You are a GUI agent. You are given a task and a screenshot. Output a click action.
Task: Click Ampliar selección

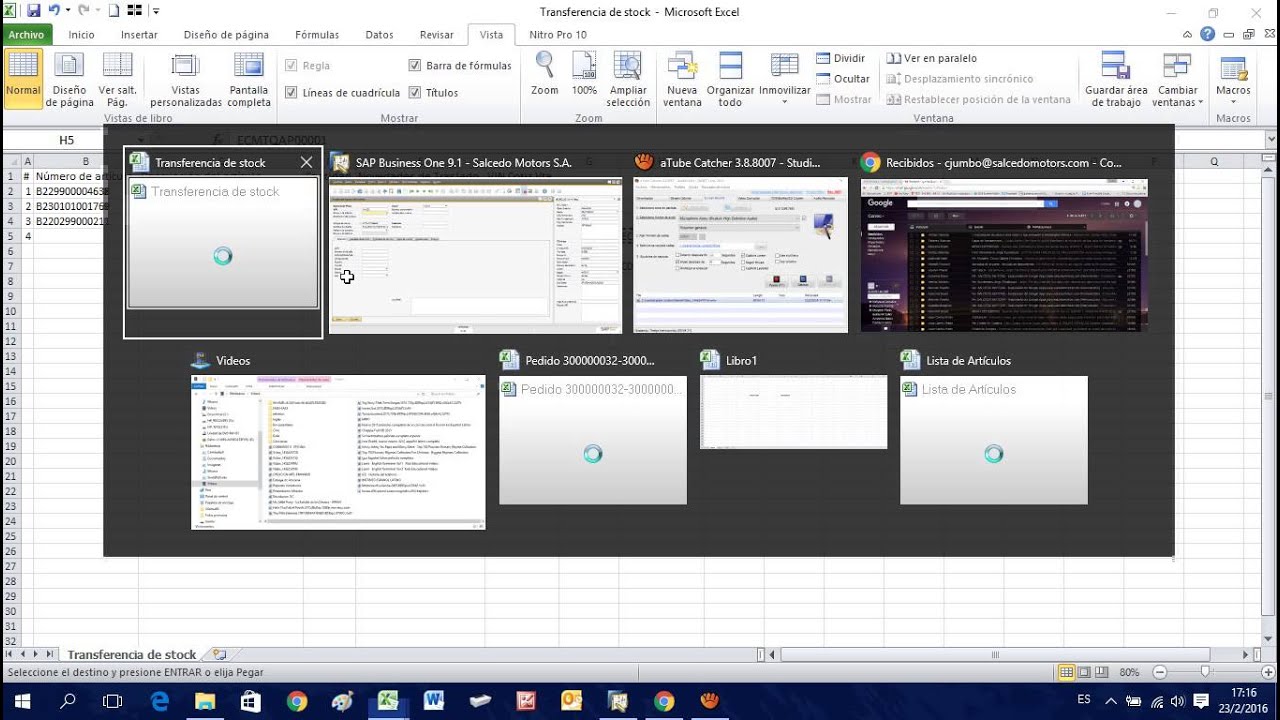[628, 78]
